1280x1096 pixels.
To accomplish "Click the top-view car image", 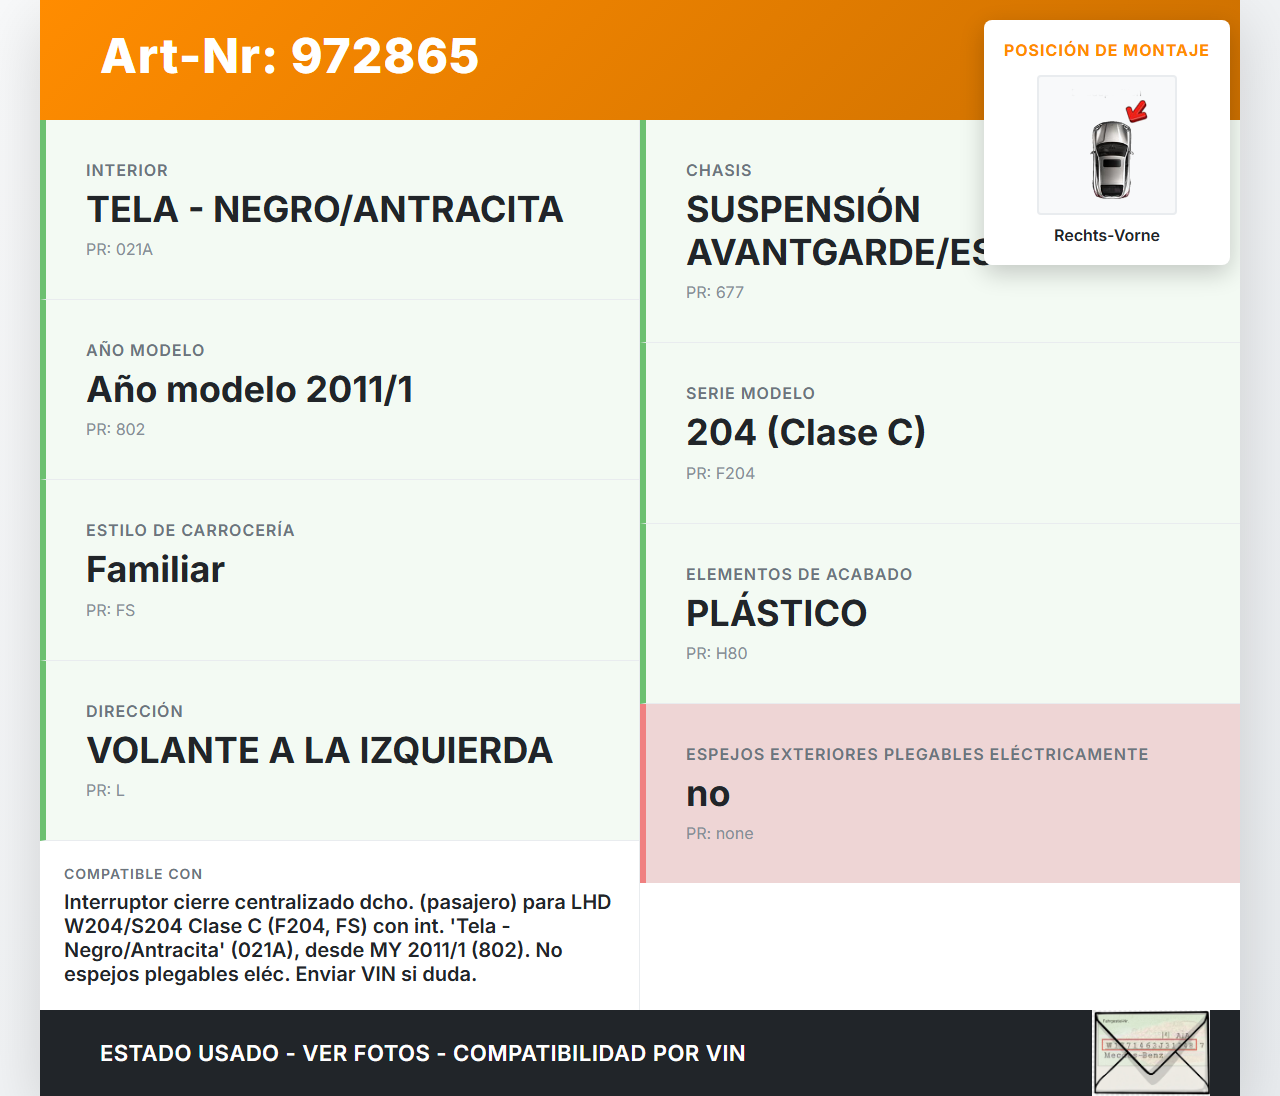I will pyautogui.click(x=1109, y=158).
